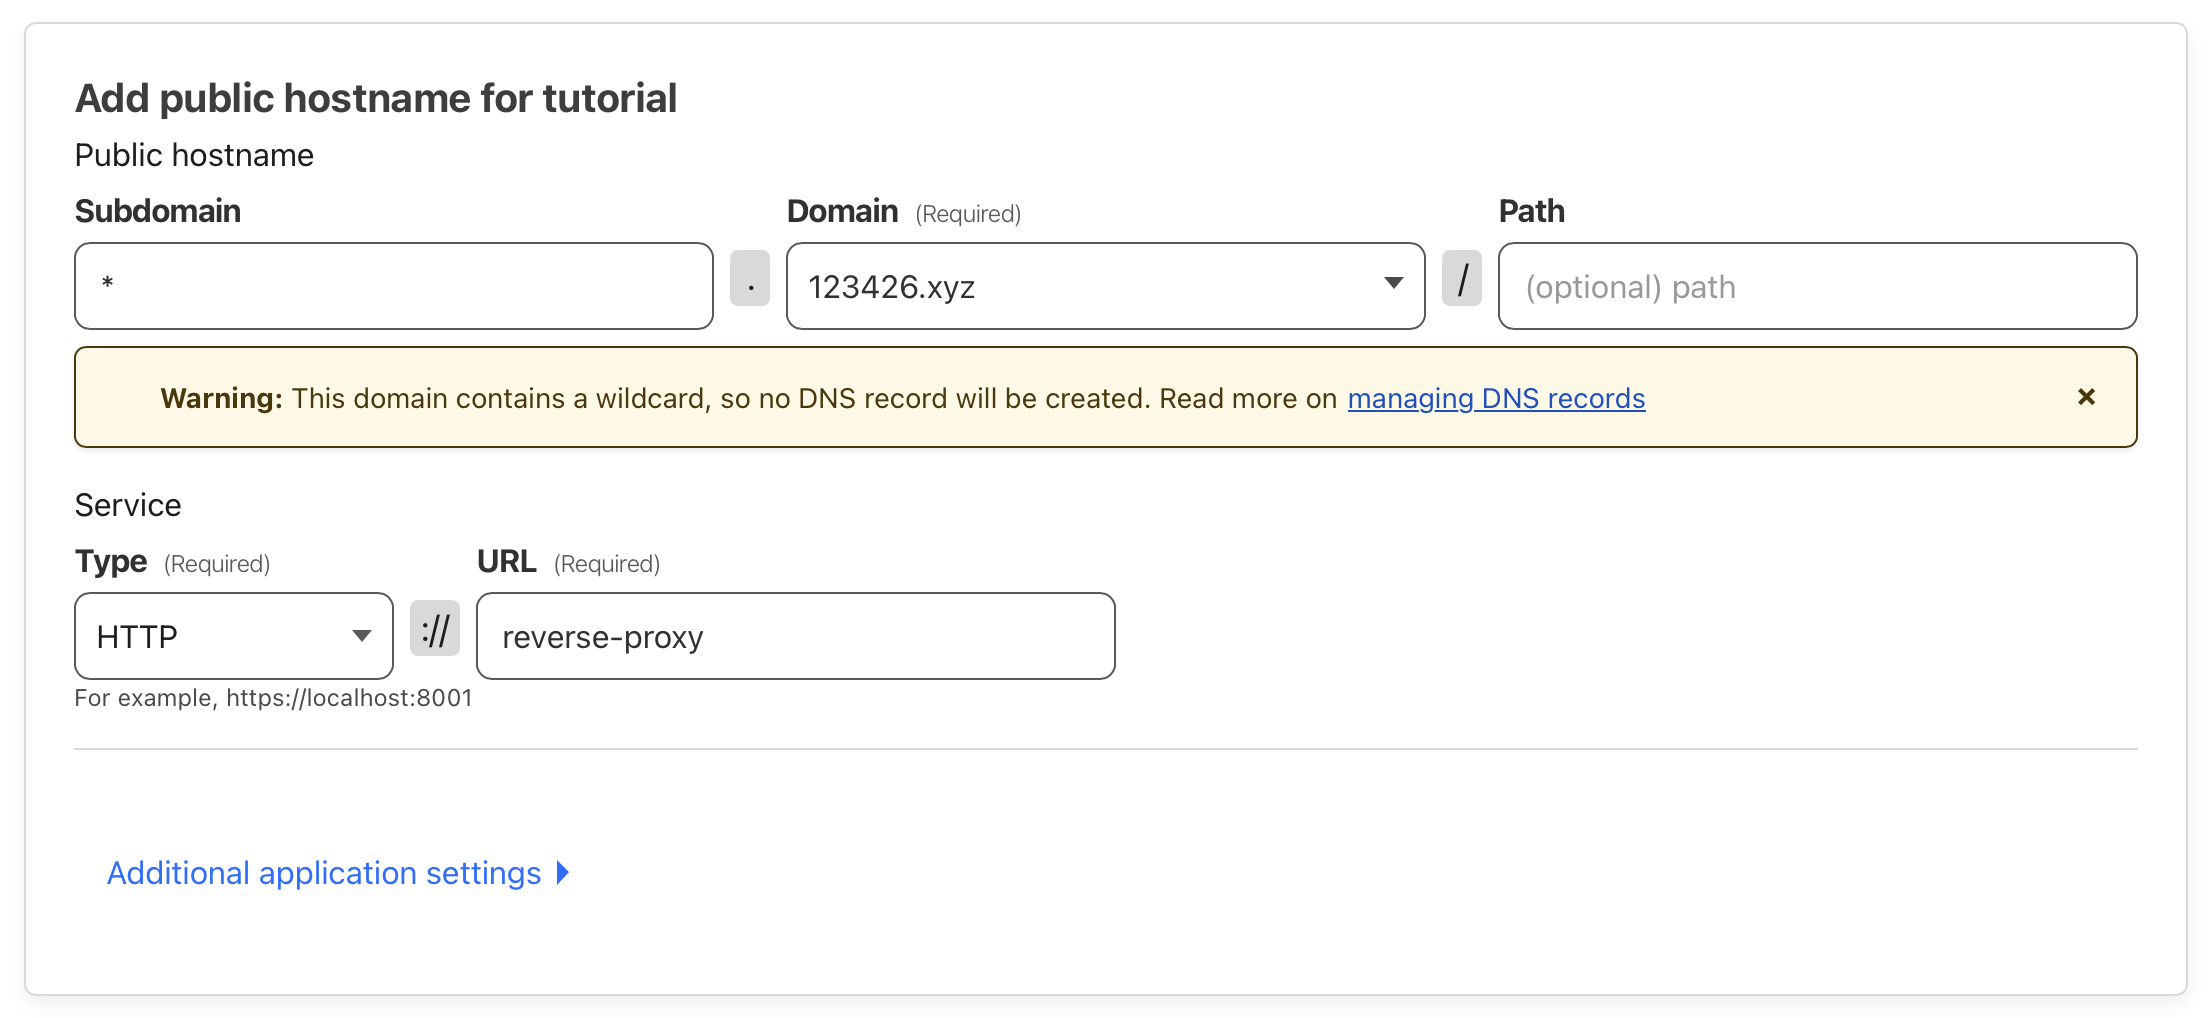Click the slash separator before Path field
The image size is (2210, 1018).
pos(1462,279)
